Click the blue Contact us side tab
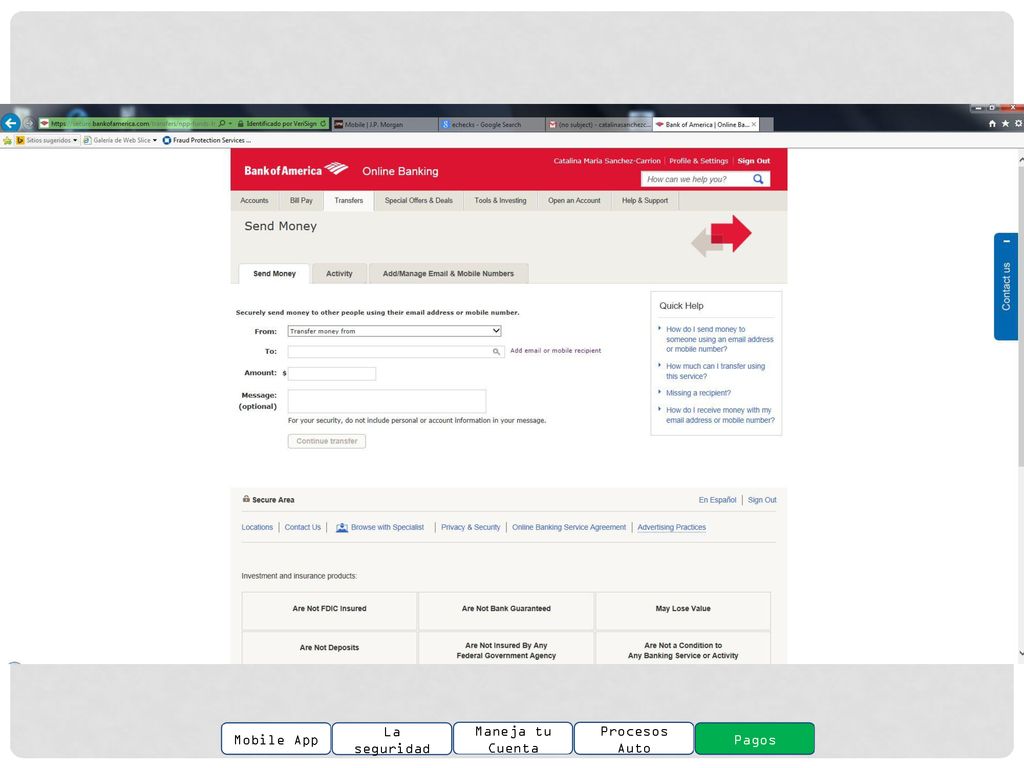Image resolution: width=1024 pixels, height=768 pixels. click(1006, 287)
